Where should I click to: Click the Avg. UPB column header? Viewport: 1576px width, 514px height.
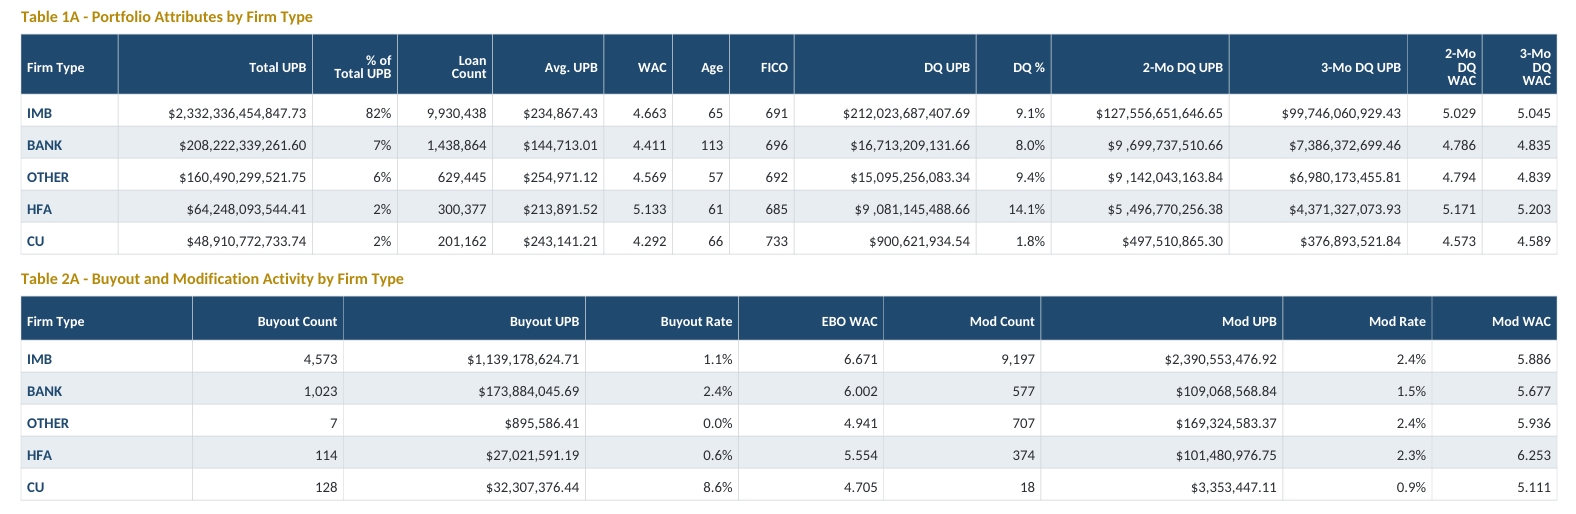(x=571, y=68)
